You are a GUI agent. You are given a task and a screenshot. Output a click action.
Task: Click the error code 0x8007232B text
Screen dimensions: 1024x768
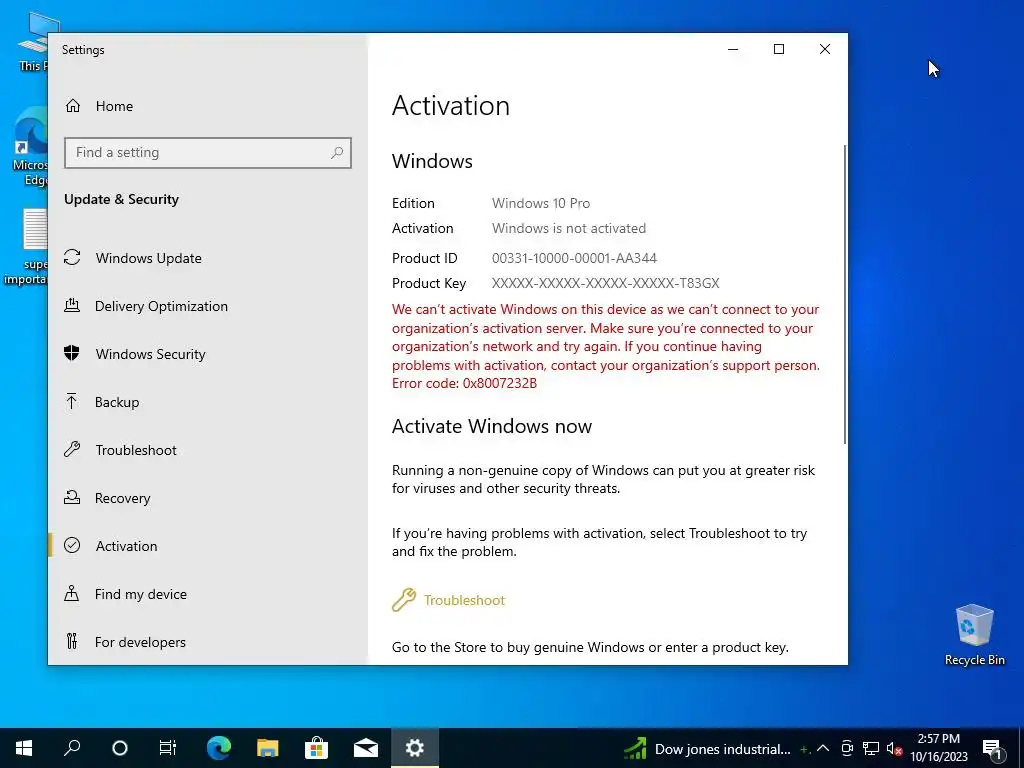[x=500, y=383]
